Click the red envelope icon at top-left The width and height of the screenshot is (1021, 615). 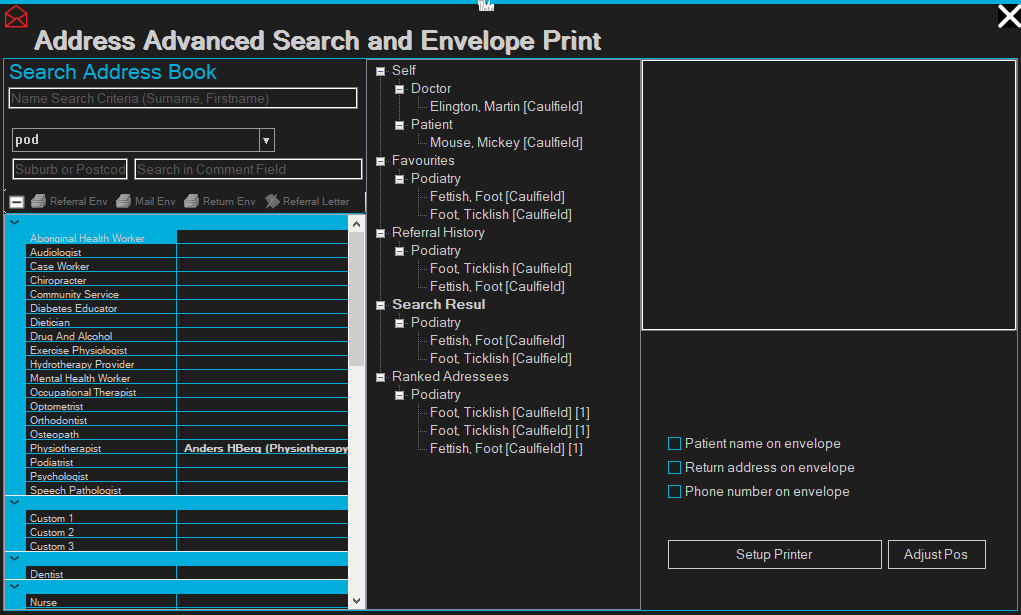pyautogui.click(x=16, y=16)
